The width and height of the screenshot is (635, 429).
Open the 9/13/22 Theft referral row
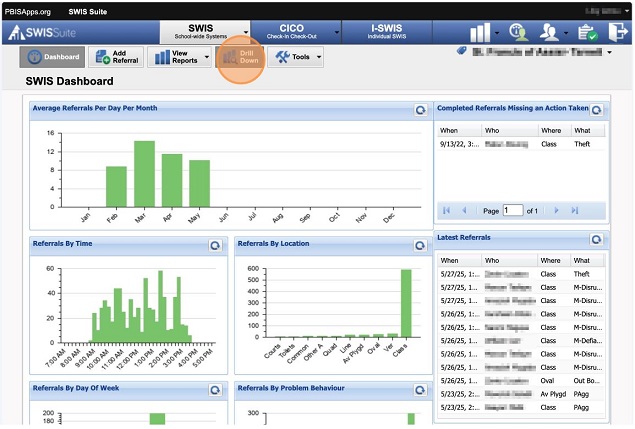click(521, 144)
